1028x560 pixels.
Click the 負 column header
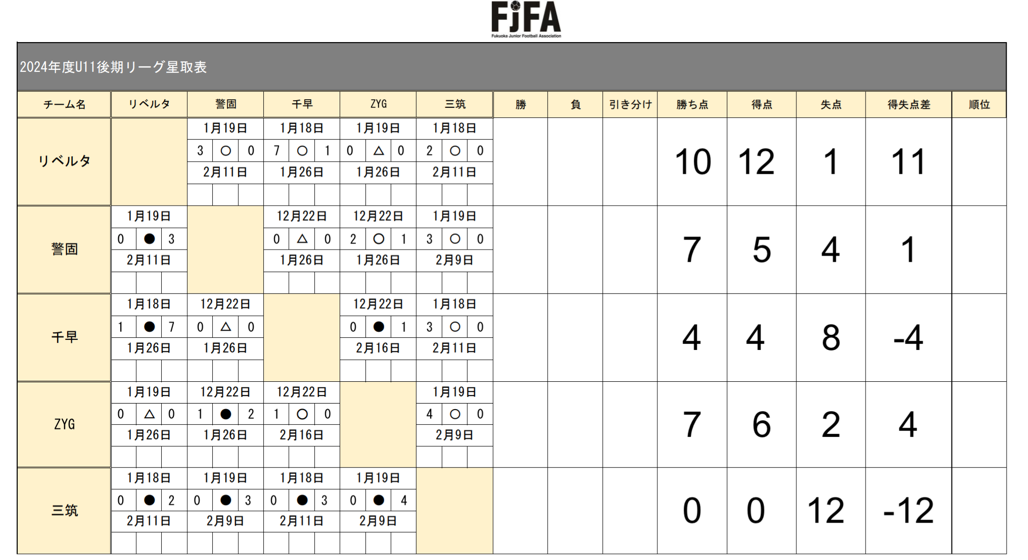tap(575, 105)
